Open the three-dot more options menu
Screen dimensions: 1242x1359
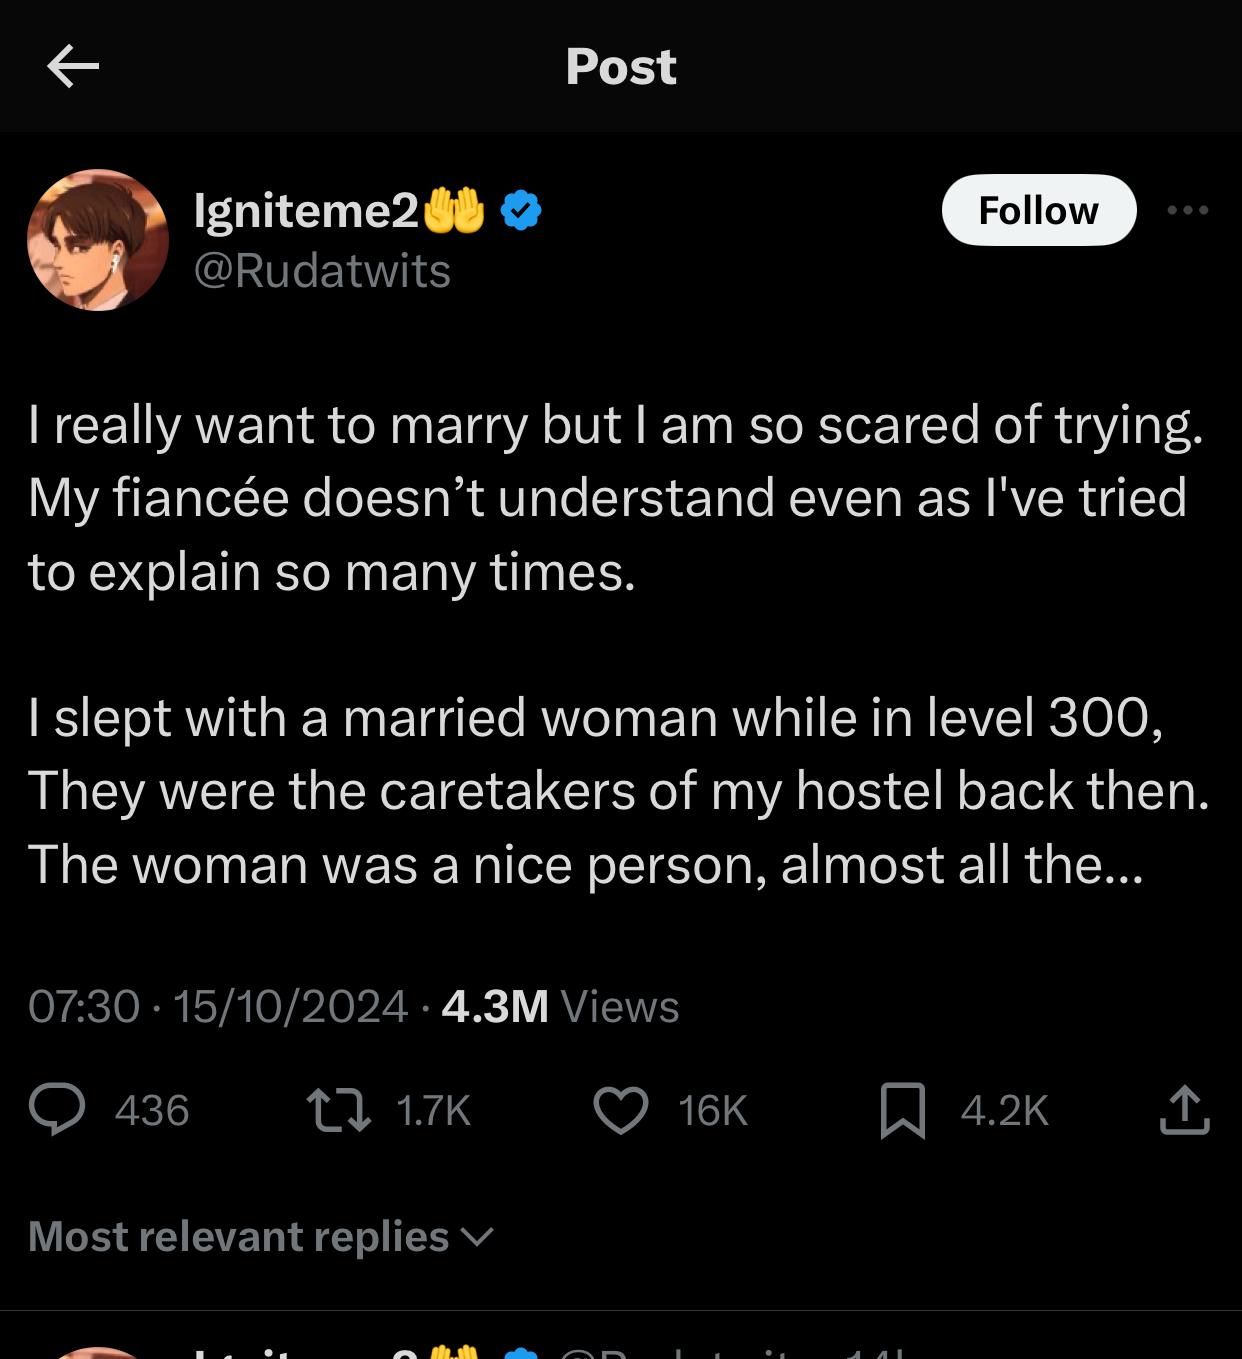coord(1187,210)
